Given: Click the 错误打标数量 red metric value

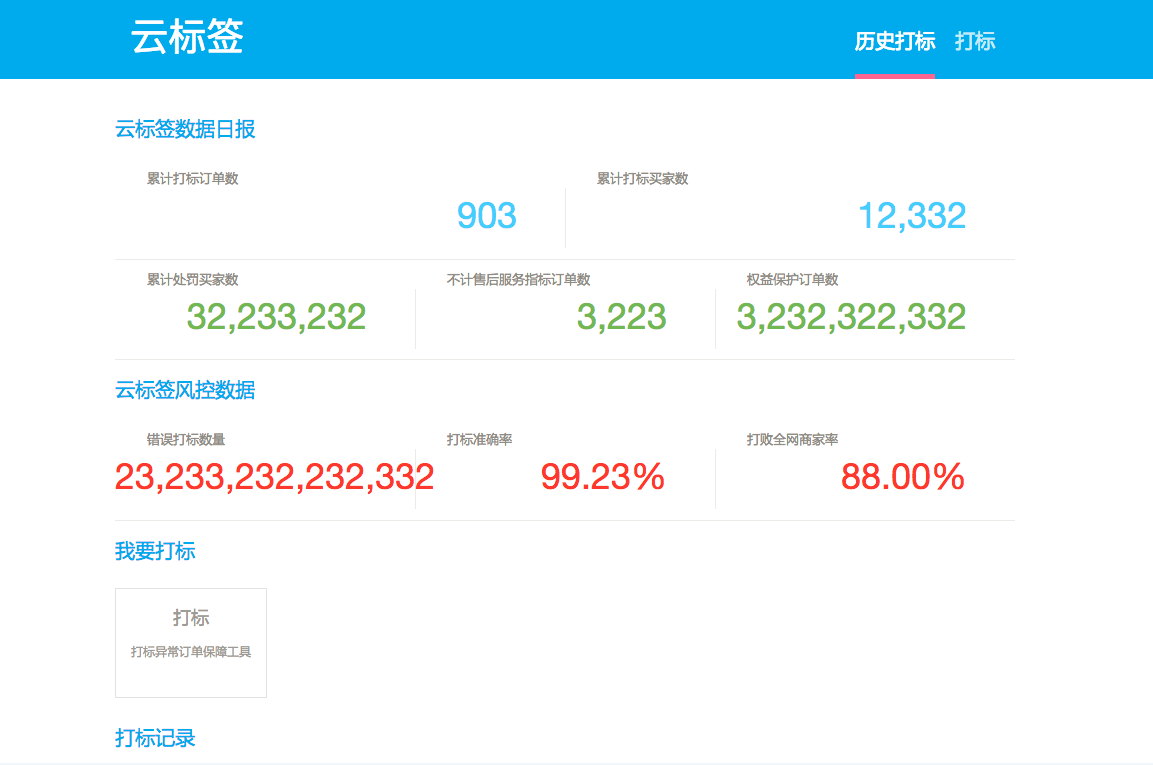Looking at the screenshot, I should tap(275, 477).
